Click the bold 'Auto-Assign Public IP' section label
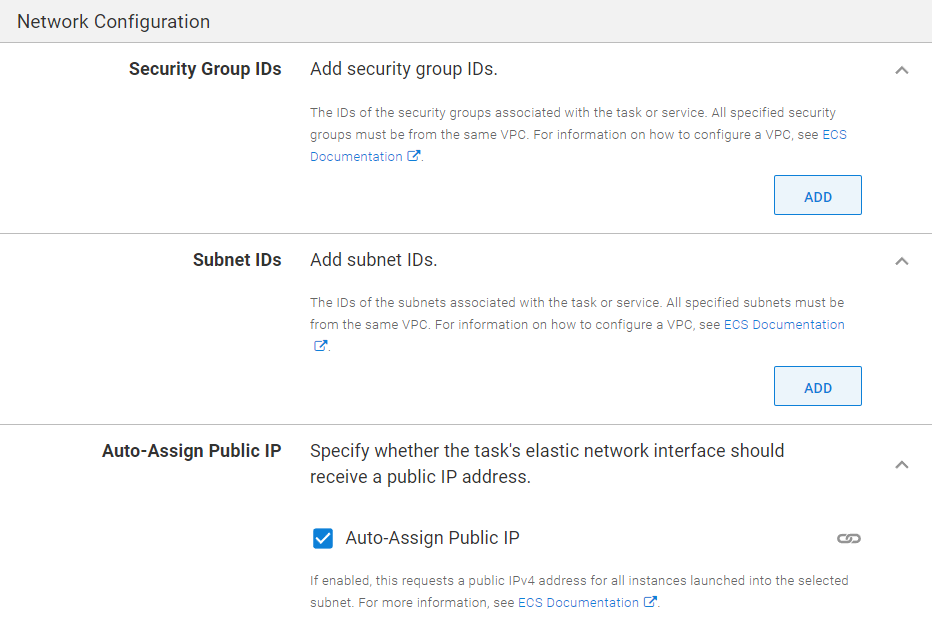 pyautogui.click(x=191, y=451)
